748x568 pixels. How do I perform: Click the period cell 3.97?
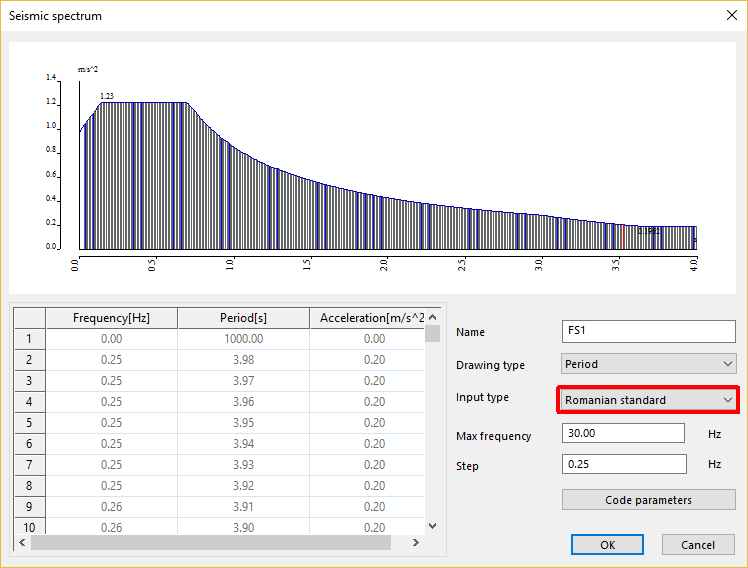point(243,381)
